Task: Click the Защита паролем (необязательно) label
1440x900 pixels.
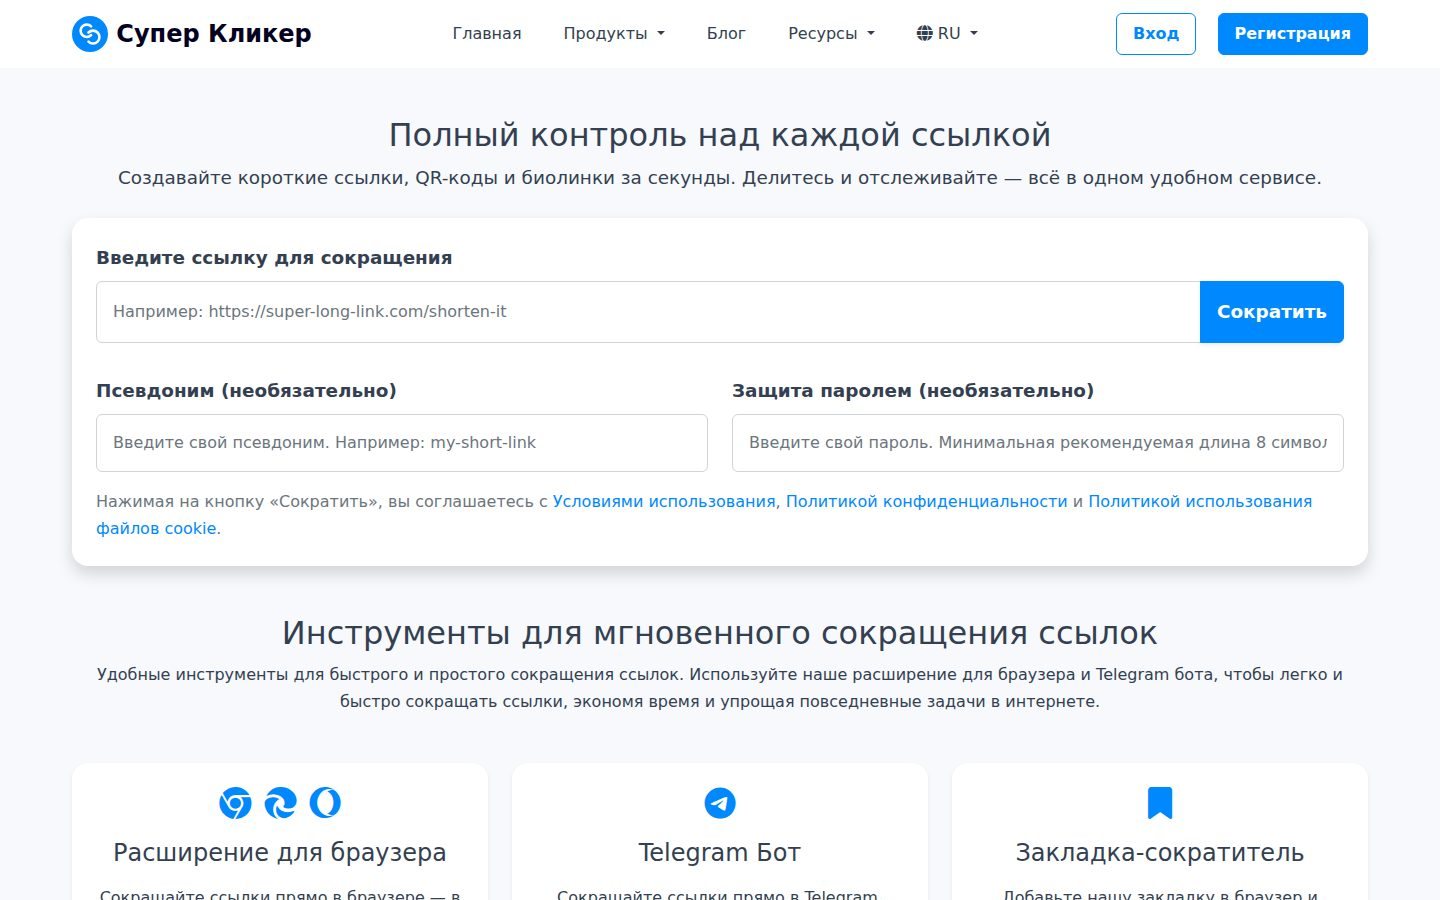Action: (913, 391)
